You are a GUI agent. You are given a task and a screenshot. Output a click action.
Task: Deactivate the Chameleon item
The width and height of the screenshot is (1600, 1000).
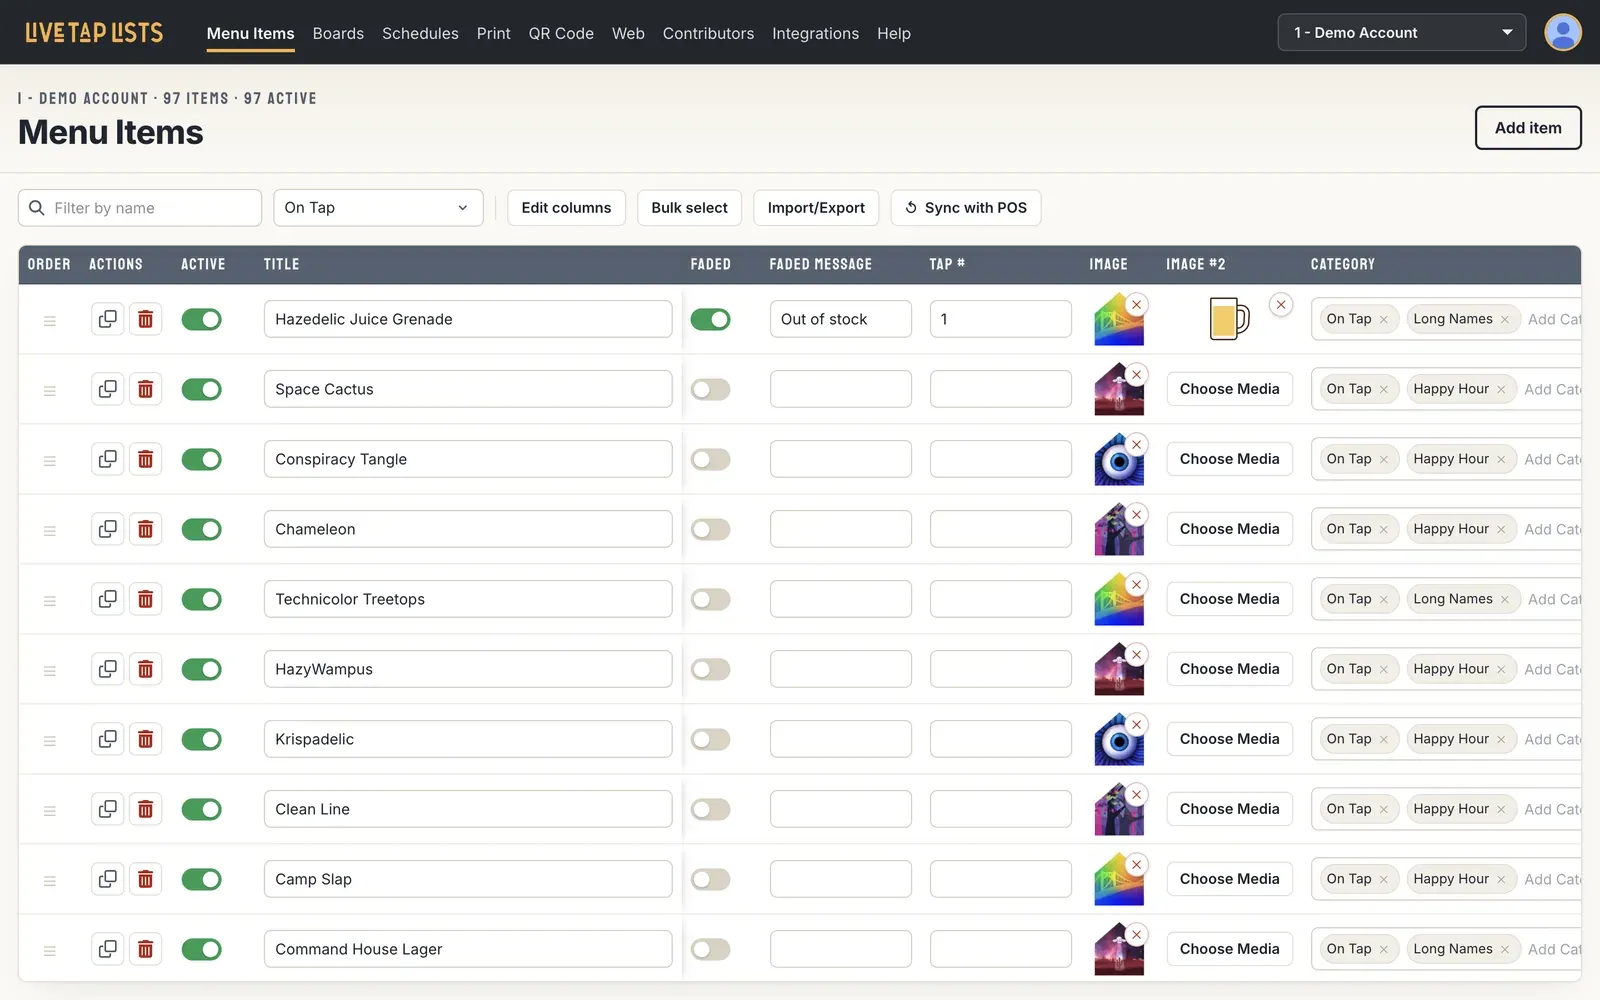pyautogui.click(x=201, y=529)
